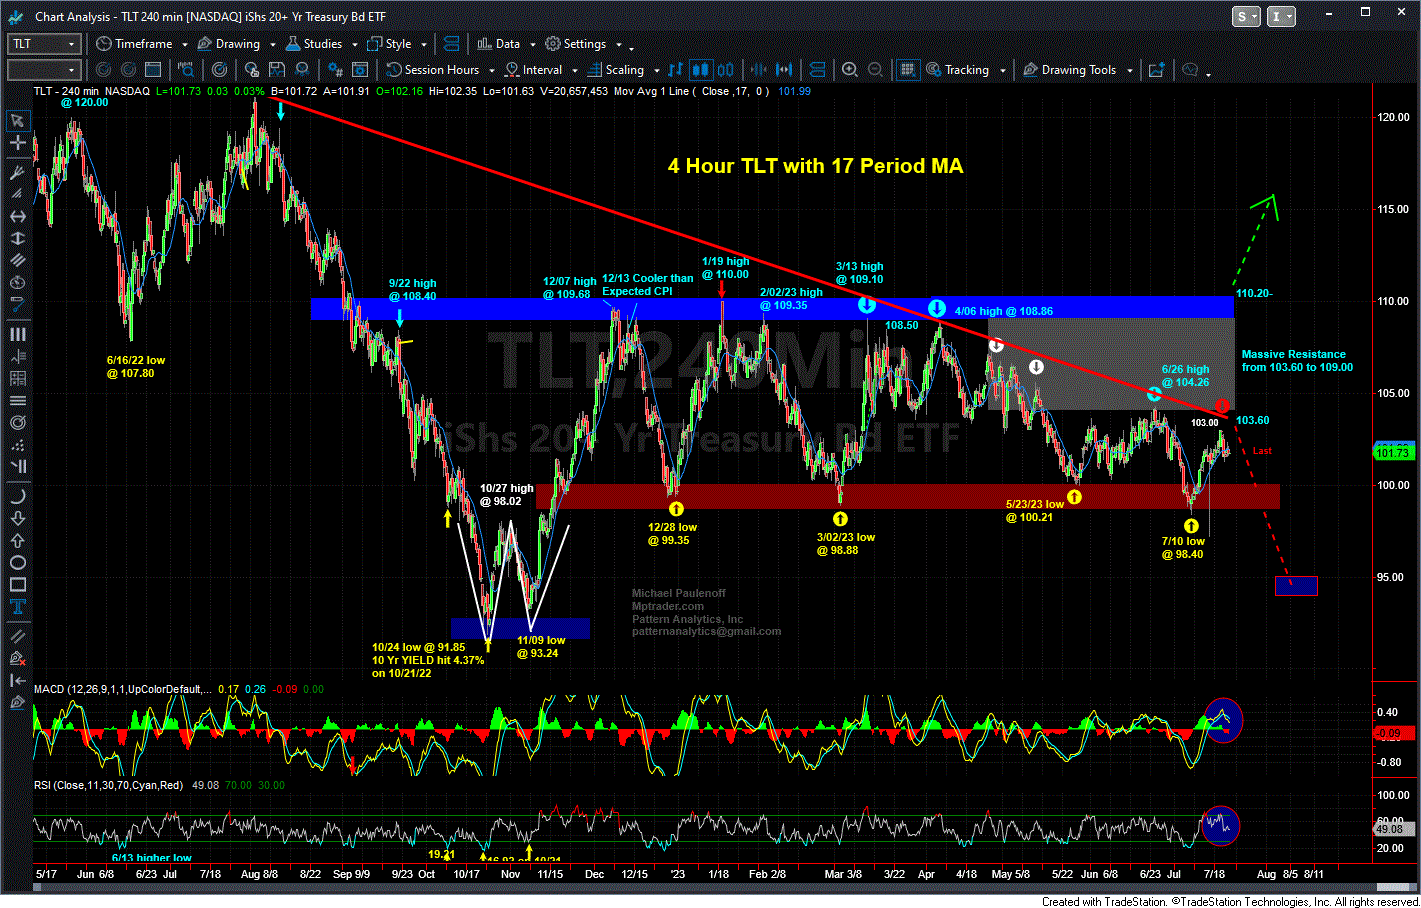Image resolution: width=1421 pixels, height=908 pixels.
Task: Pick the horizontal double-arrow drawing tool
Action: click(x=17, y=216)
